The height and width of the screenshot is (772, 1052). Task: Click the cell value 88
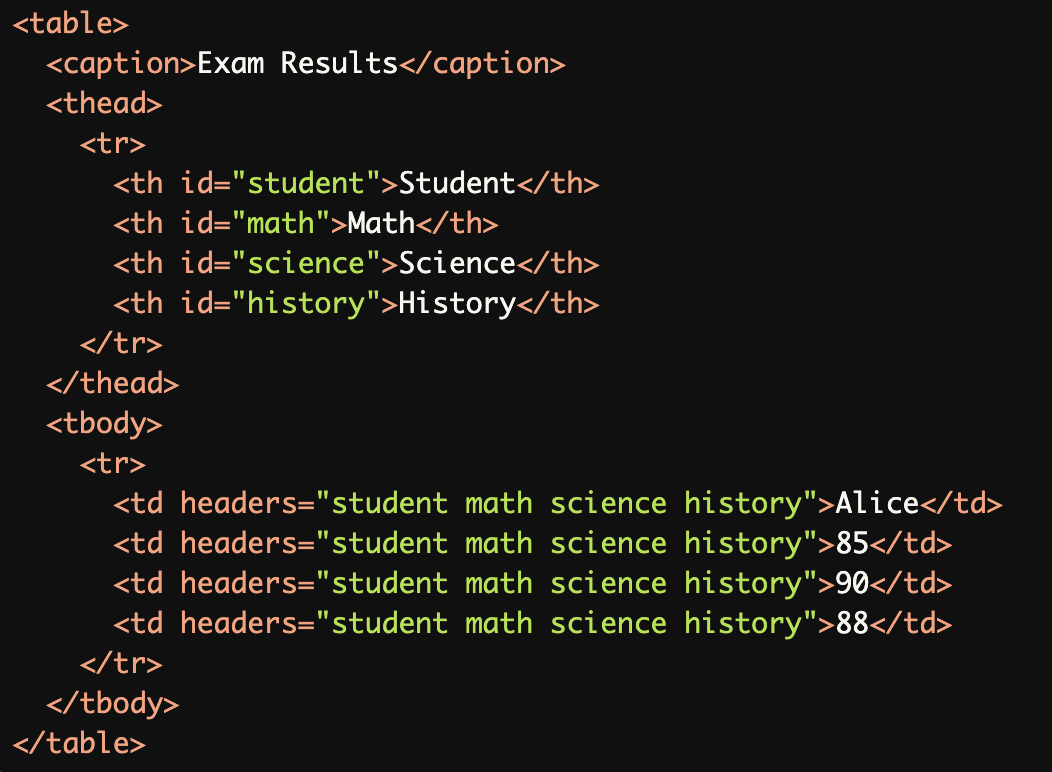click(852, 624)
